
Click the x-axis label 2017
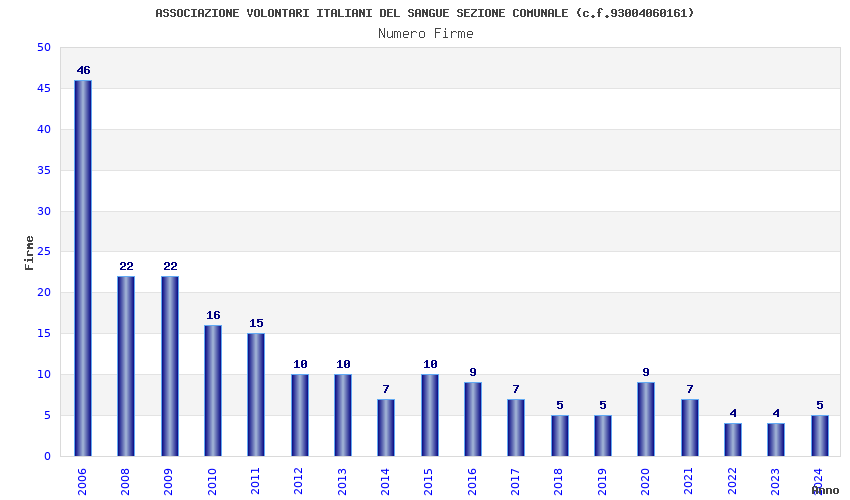pyautogui.click(x=516, y=482)
